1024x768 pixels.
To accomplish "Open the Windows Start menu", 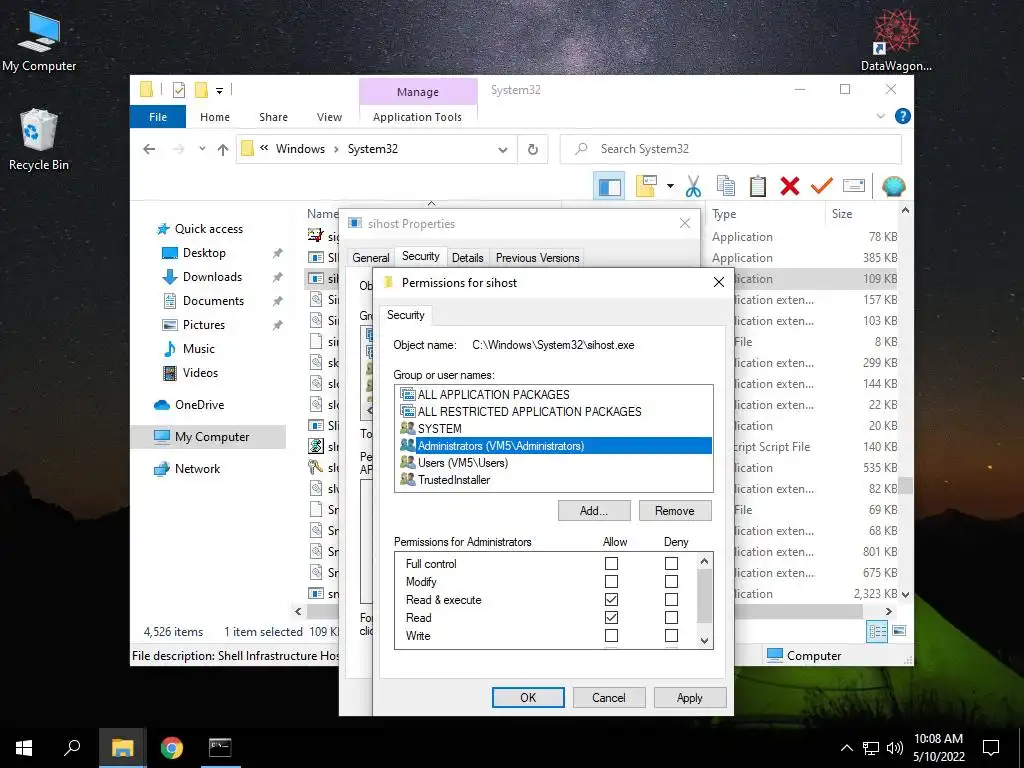I will (24, 748).
